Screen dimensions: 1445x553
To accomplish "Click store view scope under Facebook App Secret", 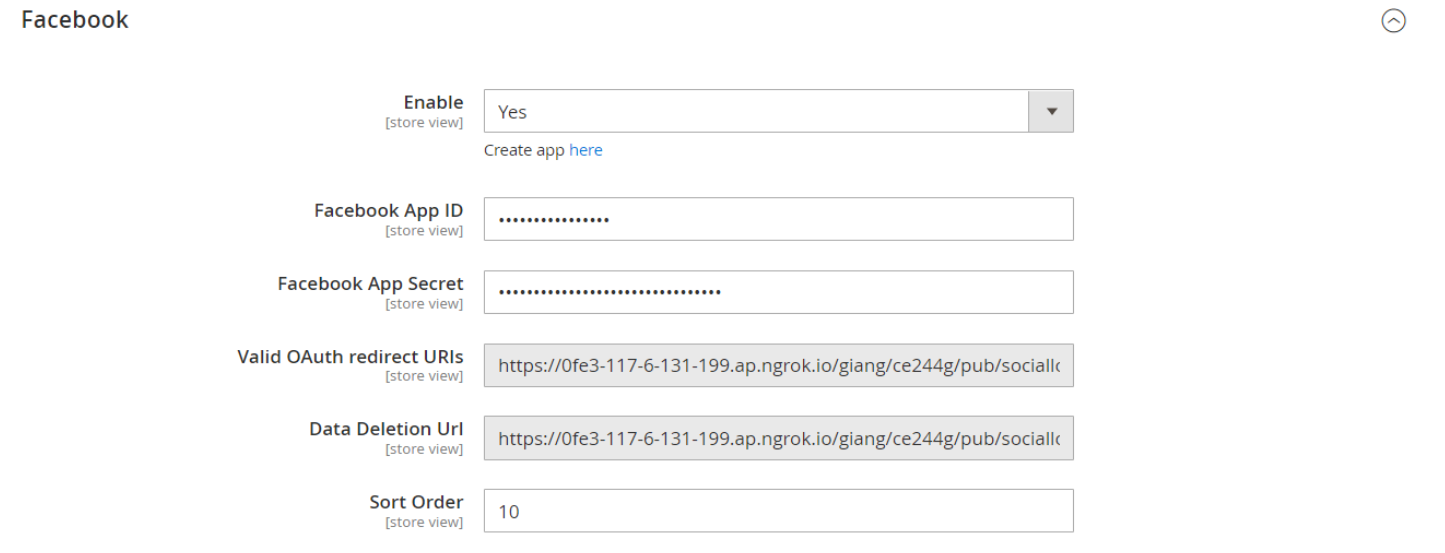I will tap(424, 304).
